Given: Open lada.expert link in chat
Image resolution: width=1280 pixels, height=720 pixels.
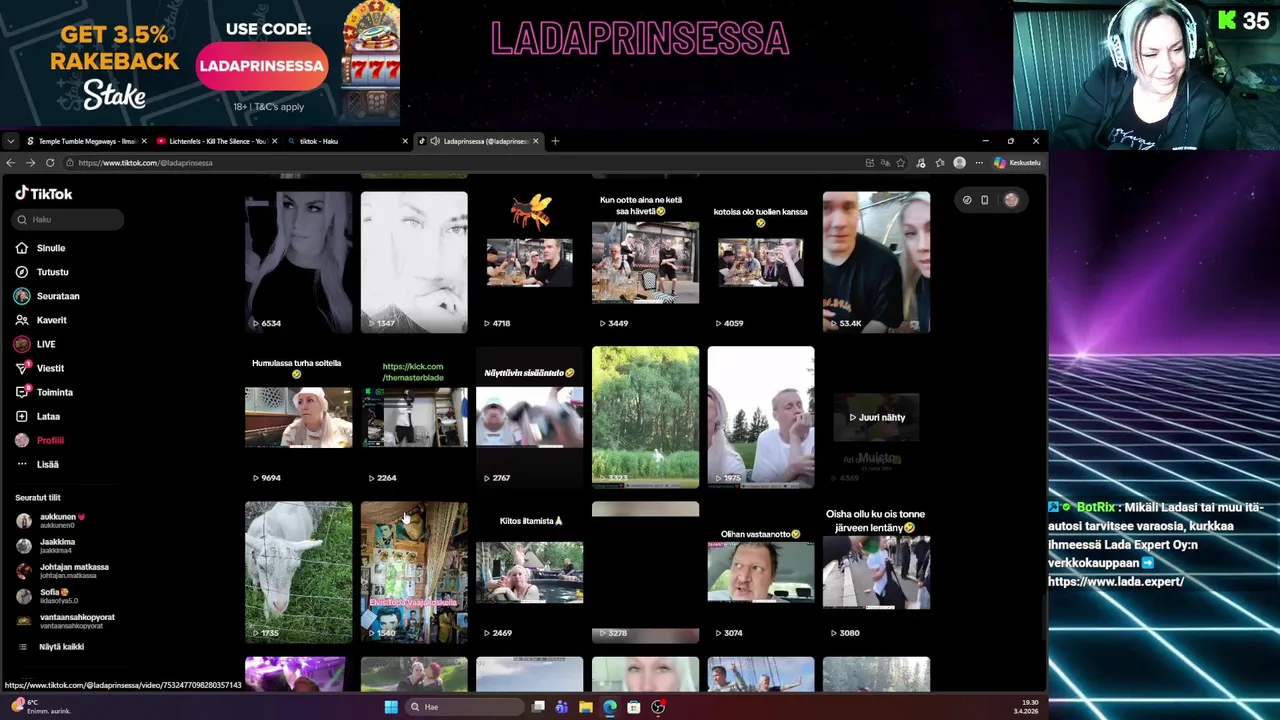Looking at the screenshot, I should tap(1116, 581).
